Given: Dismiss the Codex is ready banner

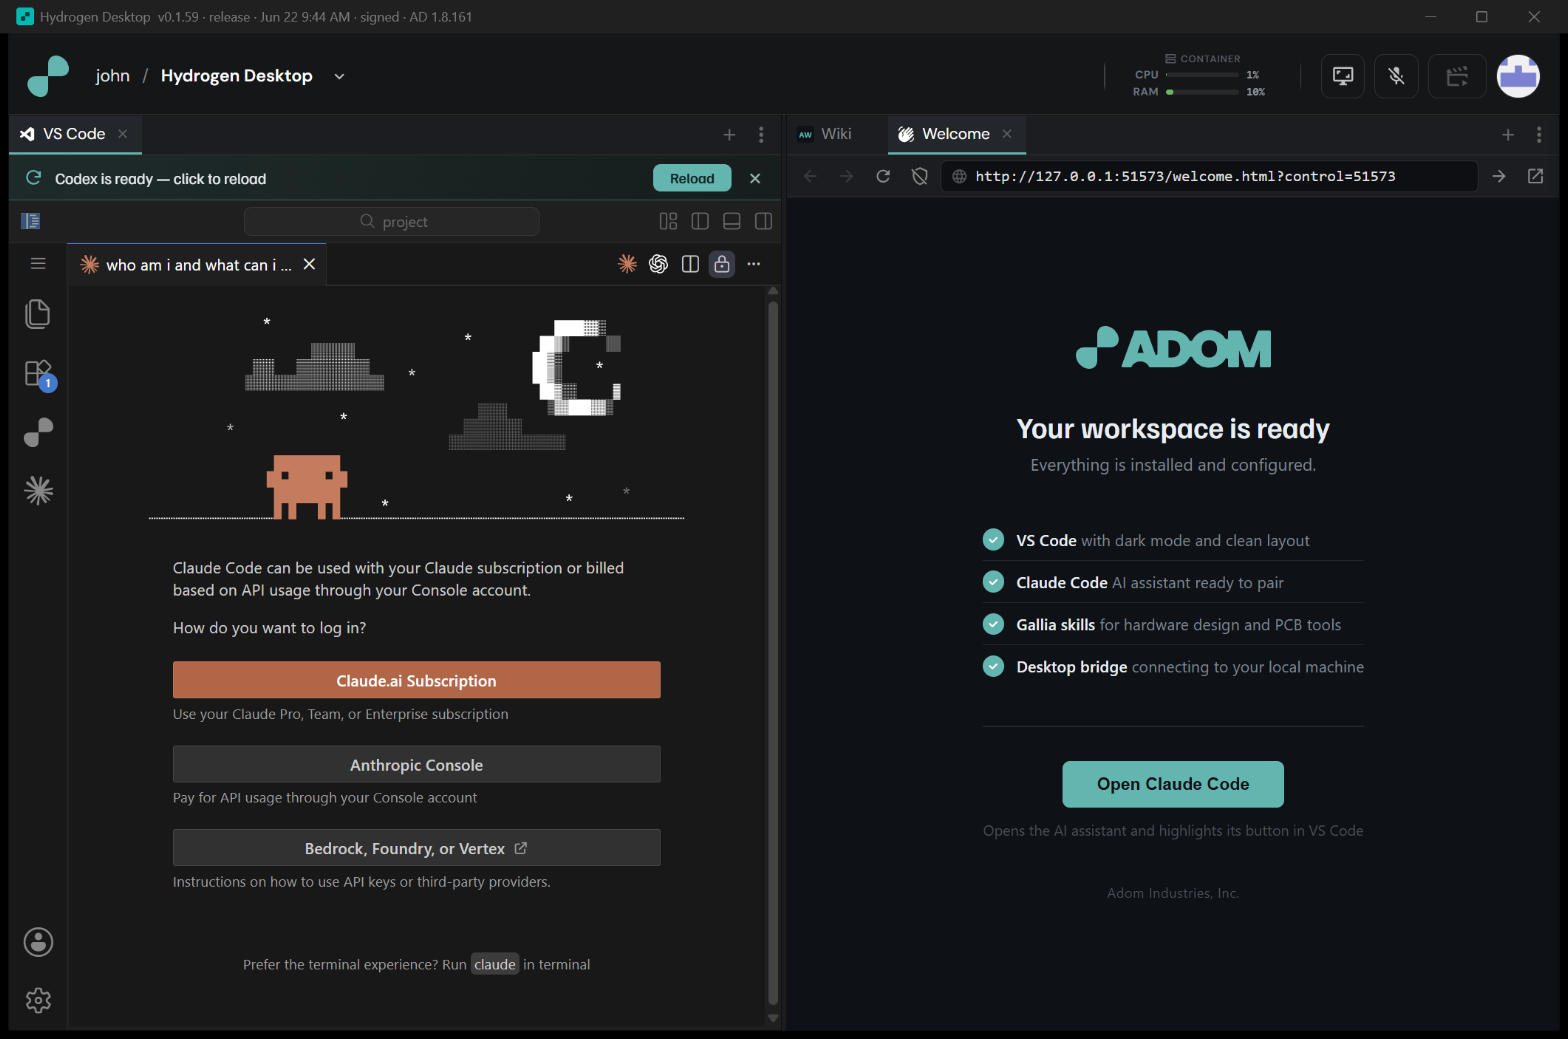Looking at the screenshot, I should point(755,178).
